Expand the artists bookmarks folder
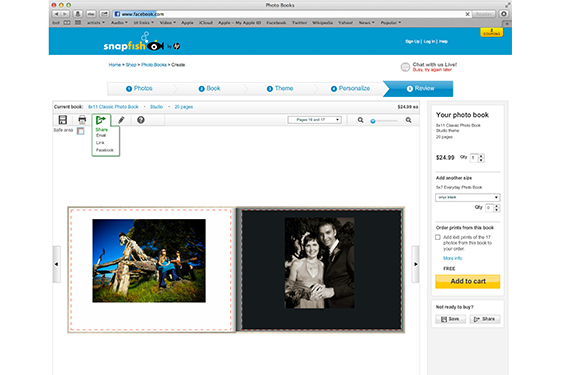Image resolution: width=566 pixels, height=375 pixels. point(96,23)
